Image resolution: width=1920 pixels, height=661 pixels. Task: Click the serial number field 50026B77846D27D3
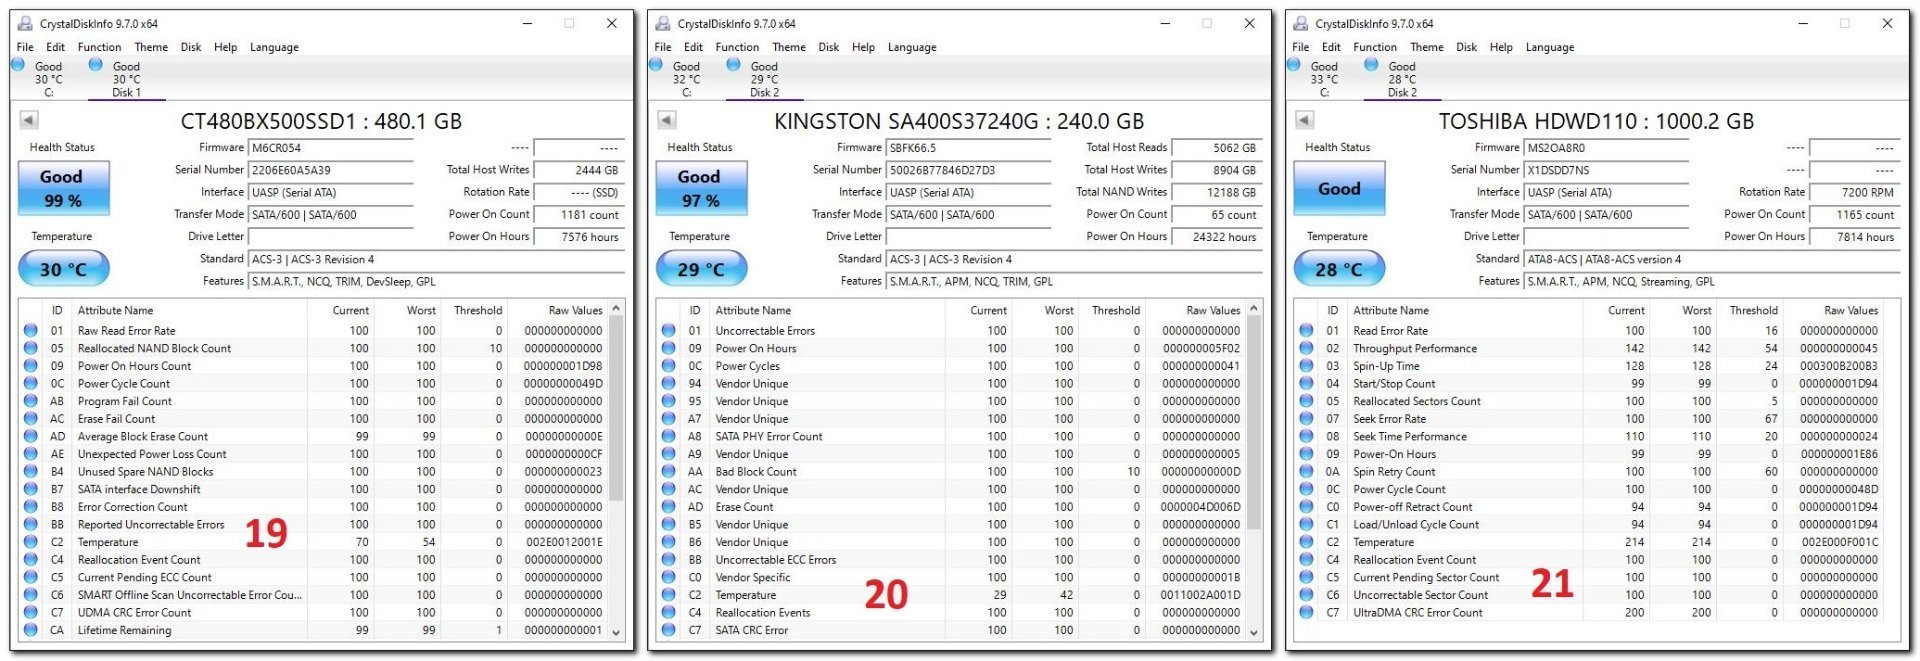click(969, 170)
